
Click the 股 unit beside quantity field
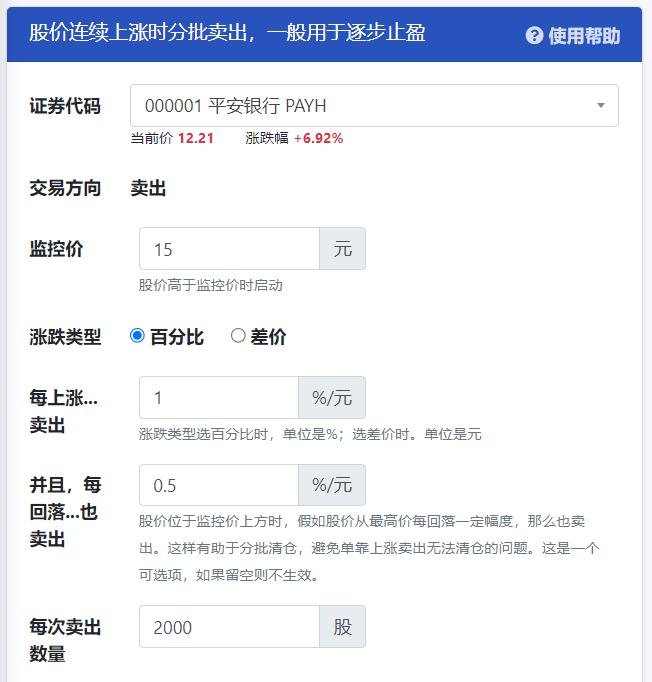pyautogui.click(x=343, y=627)
